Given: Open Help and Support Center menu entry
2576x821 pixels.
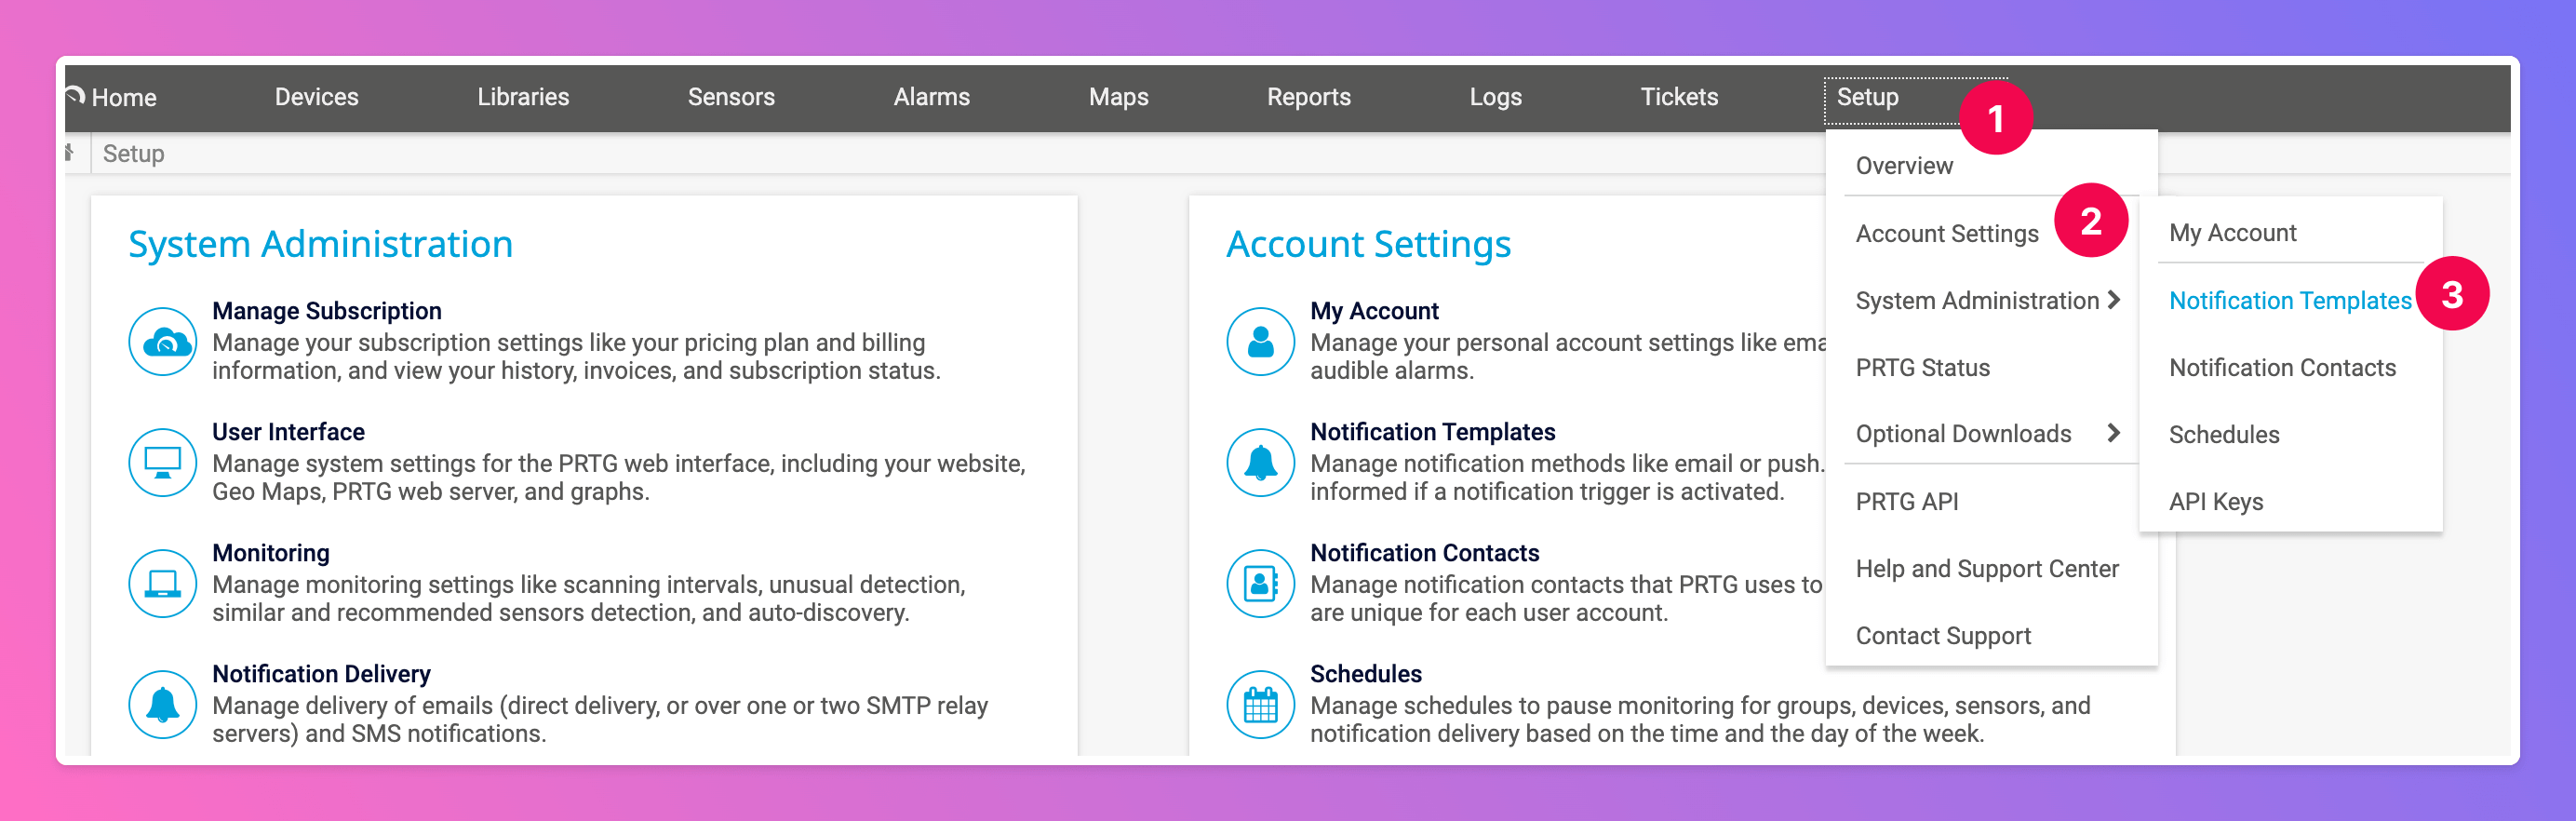Looking at the screenshot, I should [1986, 569].
